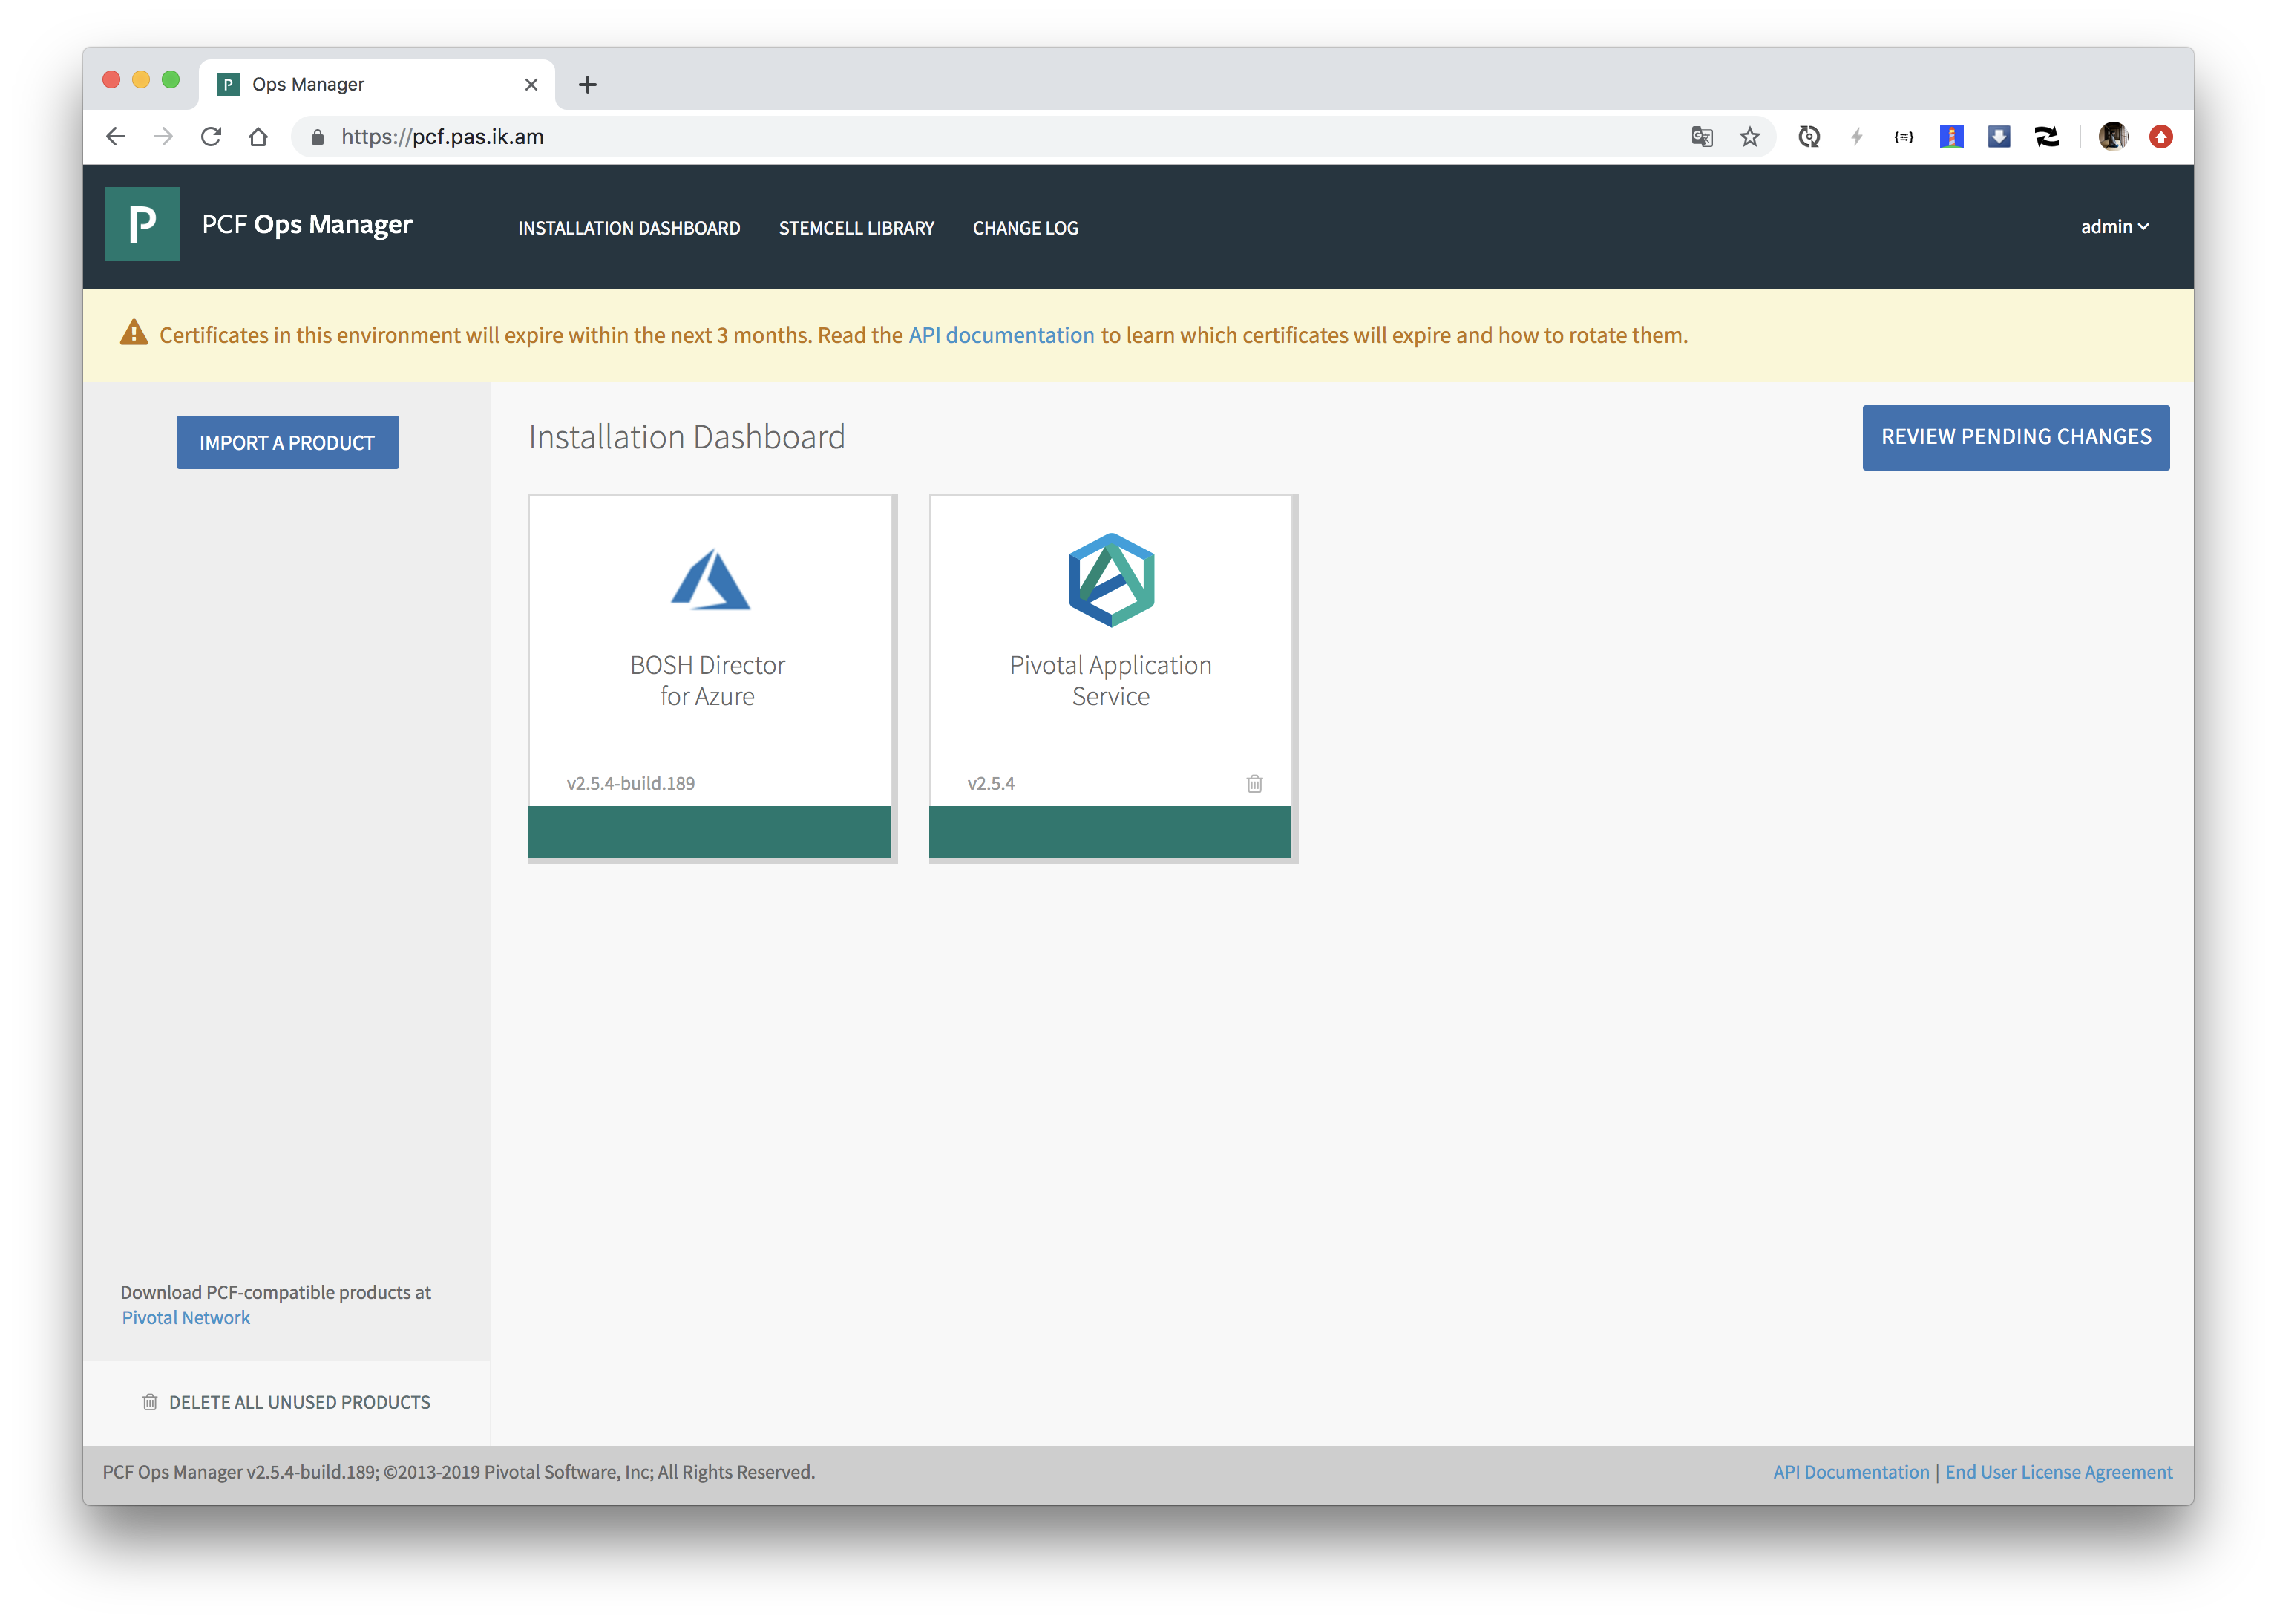
Task: Click the PCF Ops Manager logo icon
Action: (x=142, y=224)
